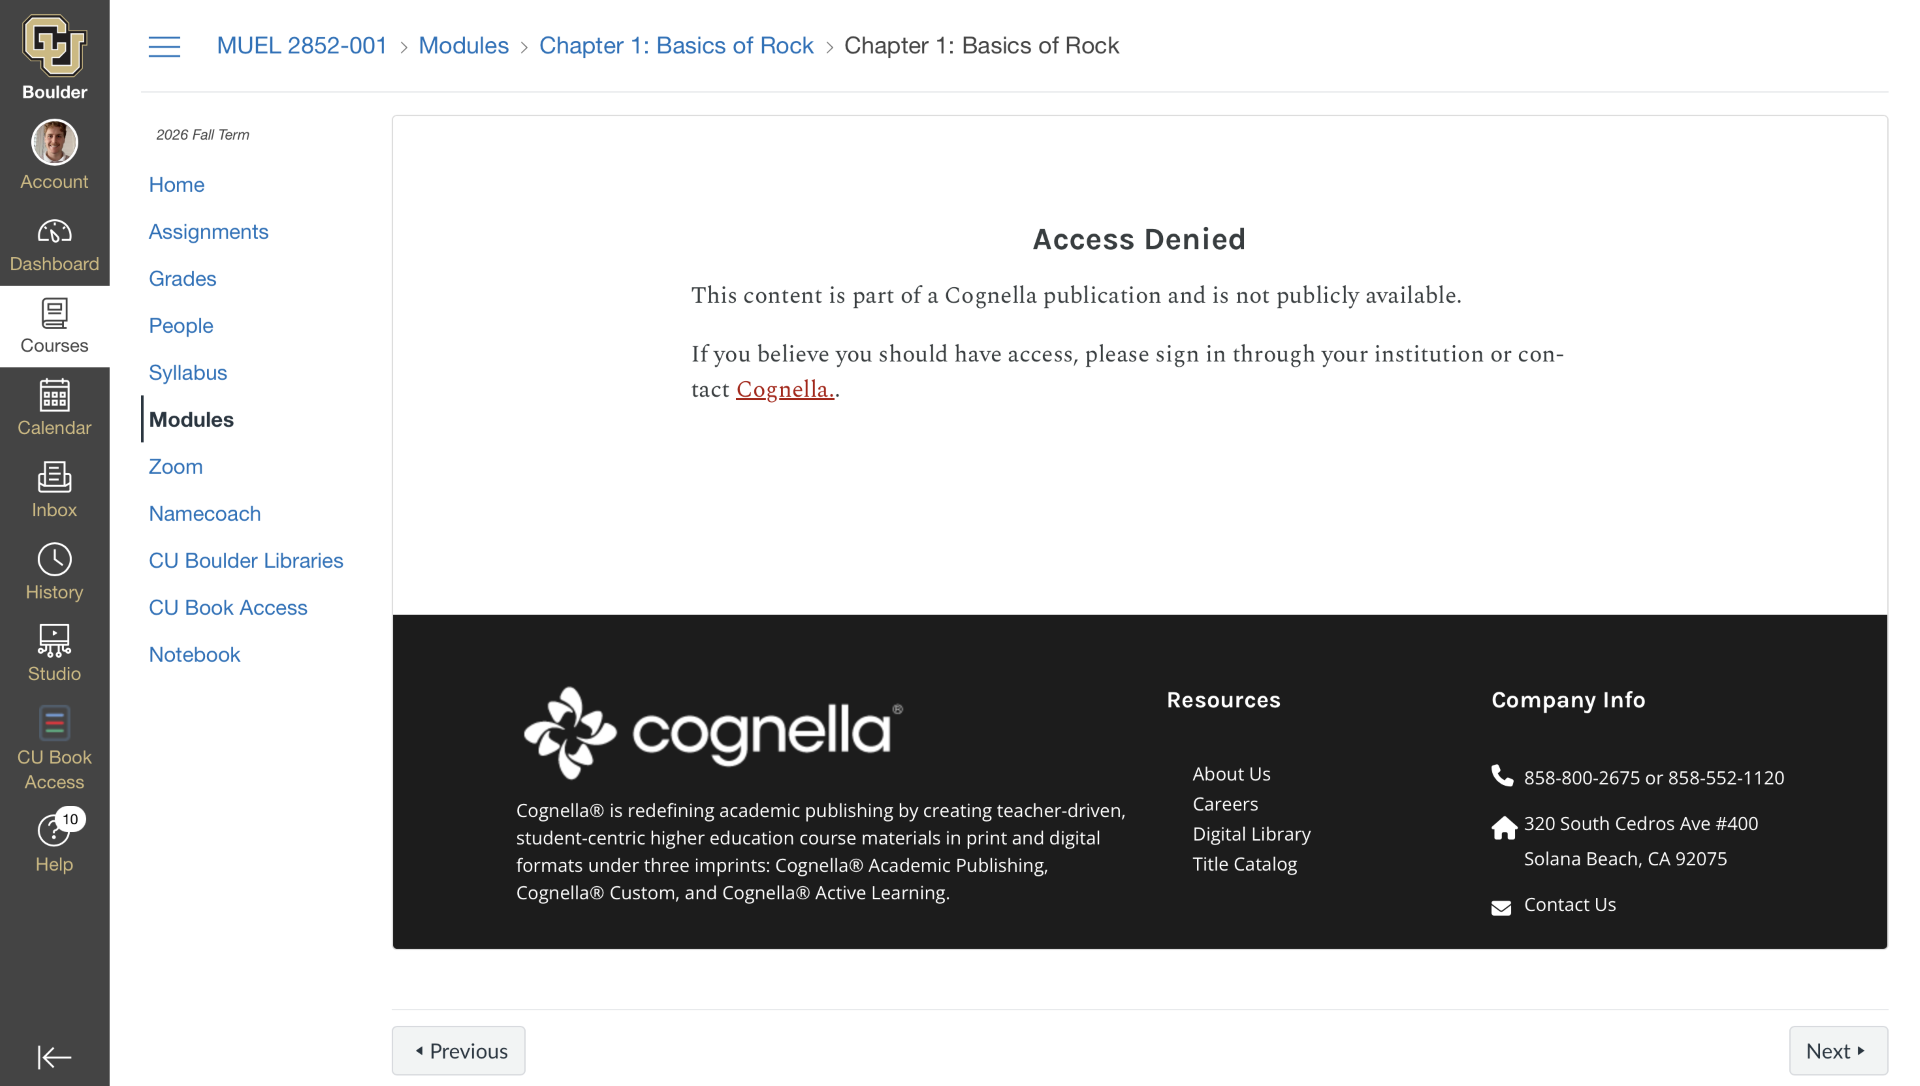This screenshot has height=1086, width=1920.
Task: Open MUEL 2852-001 breadcrumb link
Action: coord(301,46)
